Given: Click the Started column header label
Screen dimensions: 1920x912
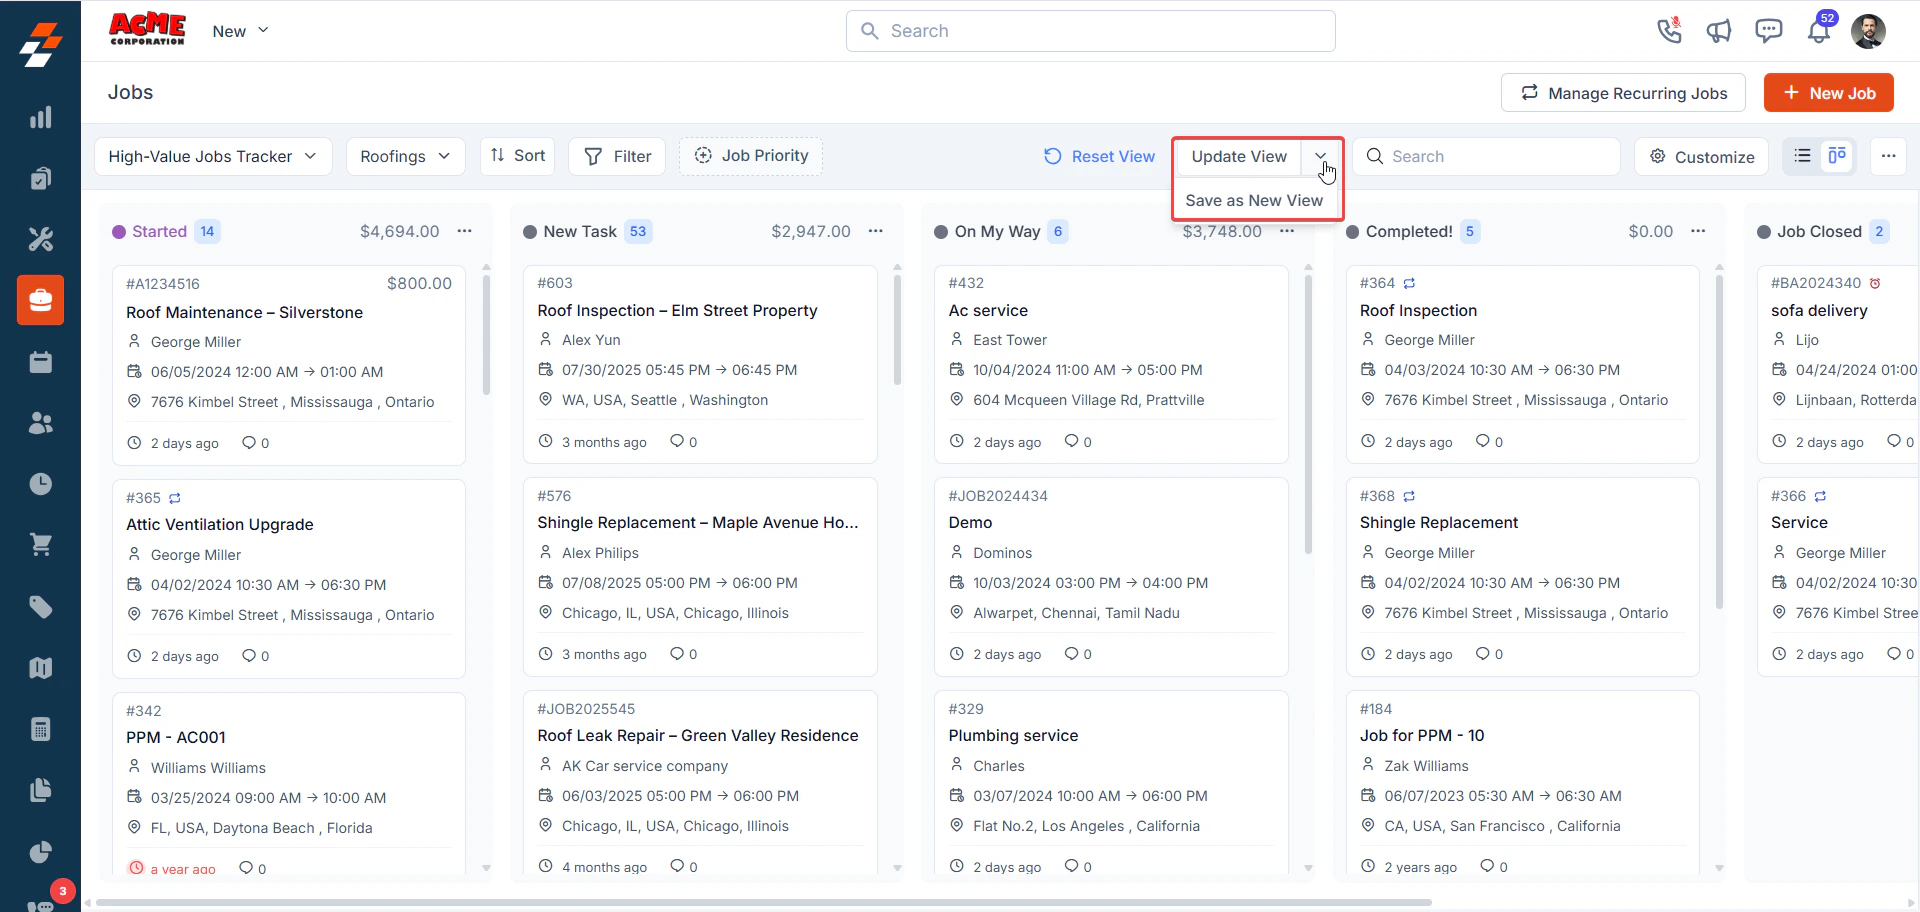Looking at the screenshot, I should coord(159,231).
